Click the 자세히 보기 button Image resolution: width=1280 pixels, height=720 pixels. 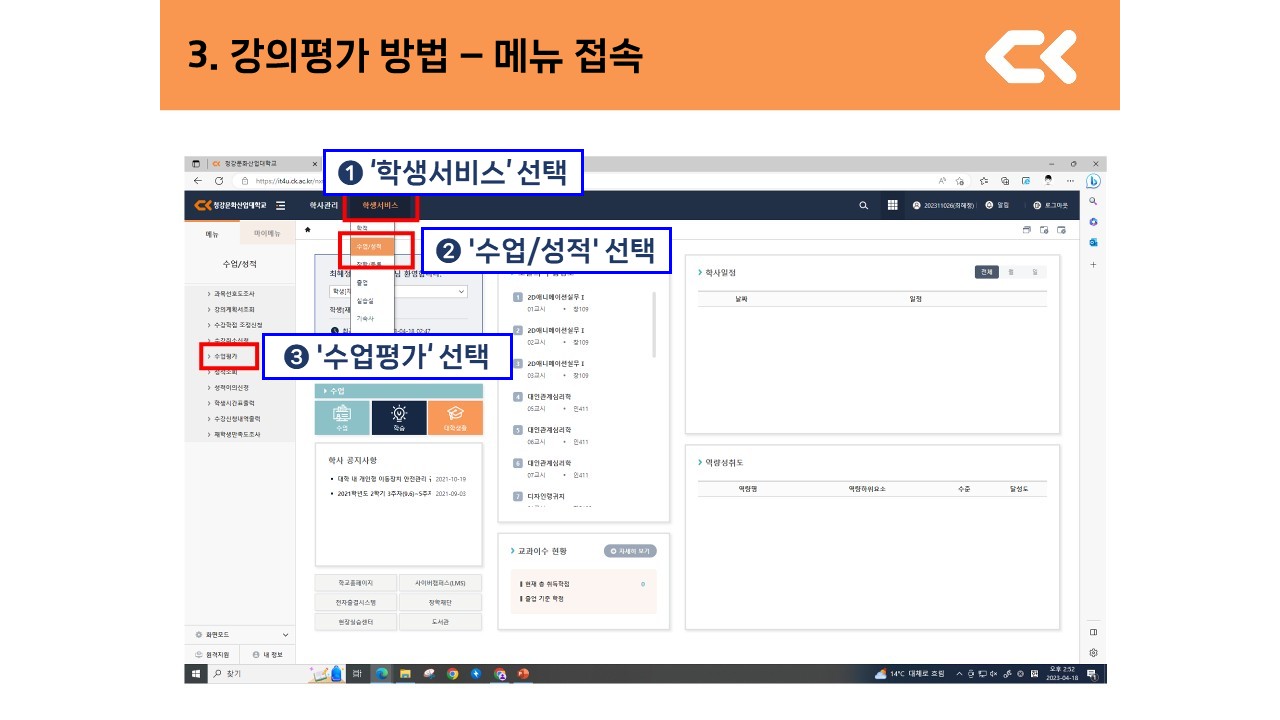pyautogui.click(x=630, y=551)
